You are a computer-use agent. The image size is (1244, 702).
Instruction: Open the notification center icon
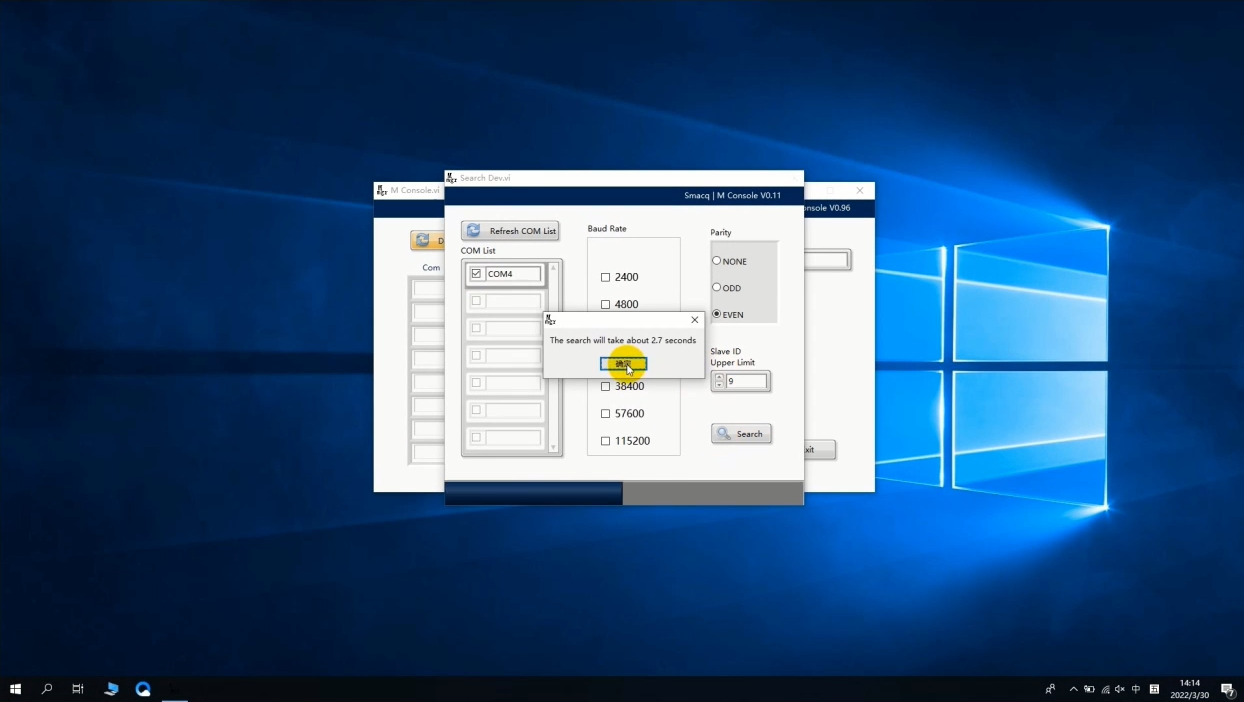pyautogui.click(x=1228, y=689)
